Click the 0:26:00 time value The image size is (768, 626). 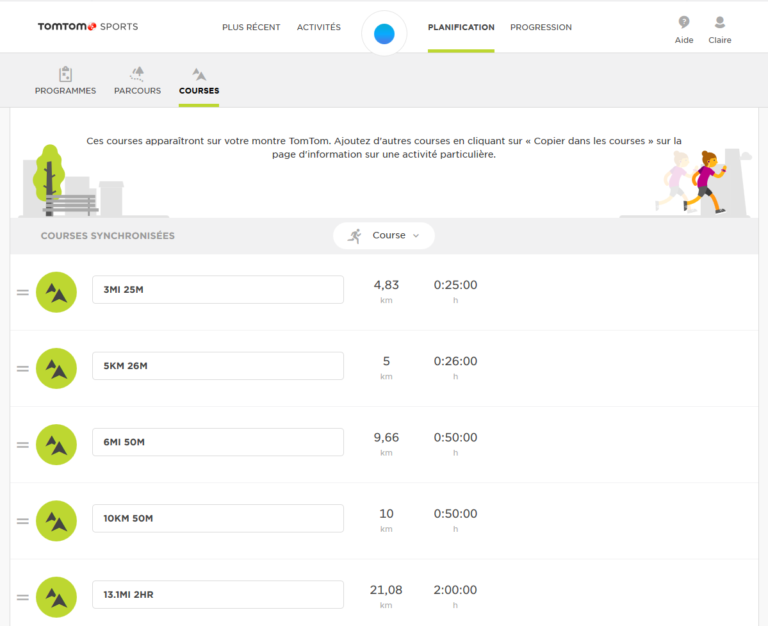pyautogui.click(x=456, y=361)
